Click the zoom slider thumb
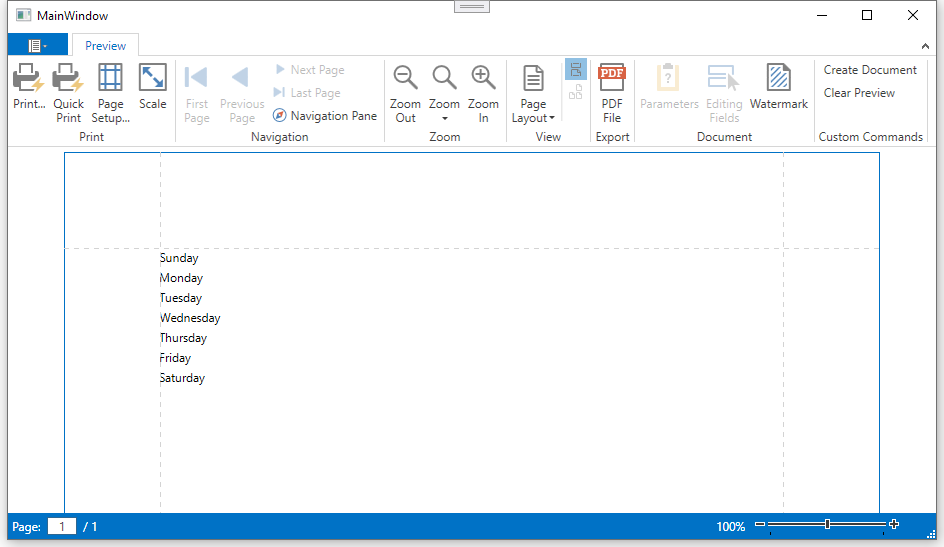Viewport: 944px width, 547px height. [x=828, y=524]
